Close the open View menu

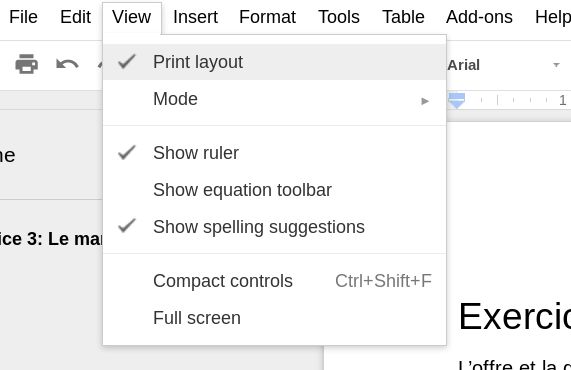(131, 17)
